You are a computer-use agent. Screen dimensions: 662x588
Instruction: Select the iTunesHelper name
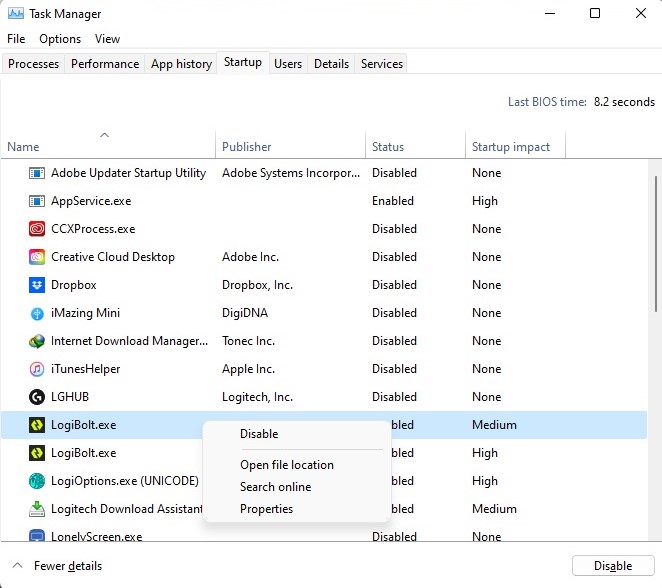[85, 369]
